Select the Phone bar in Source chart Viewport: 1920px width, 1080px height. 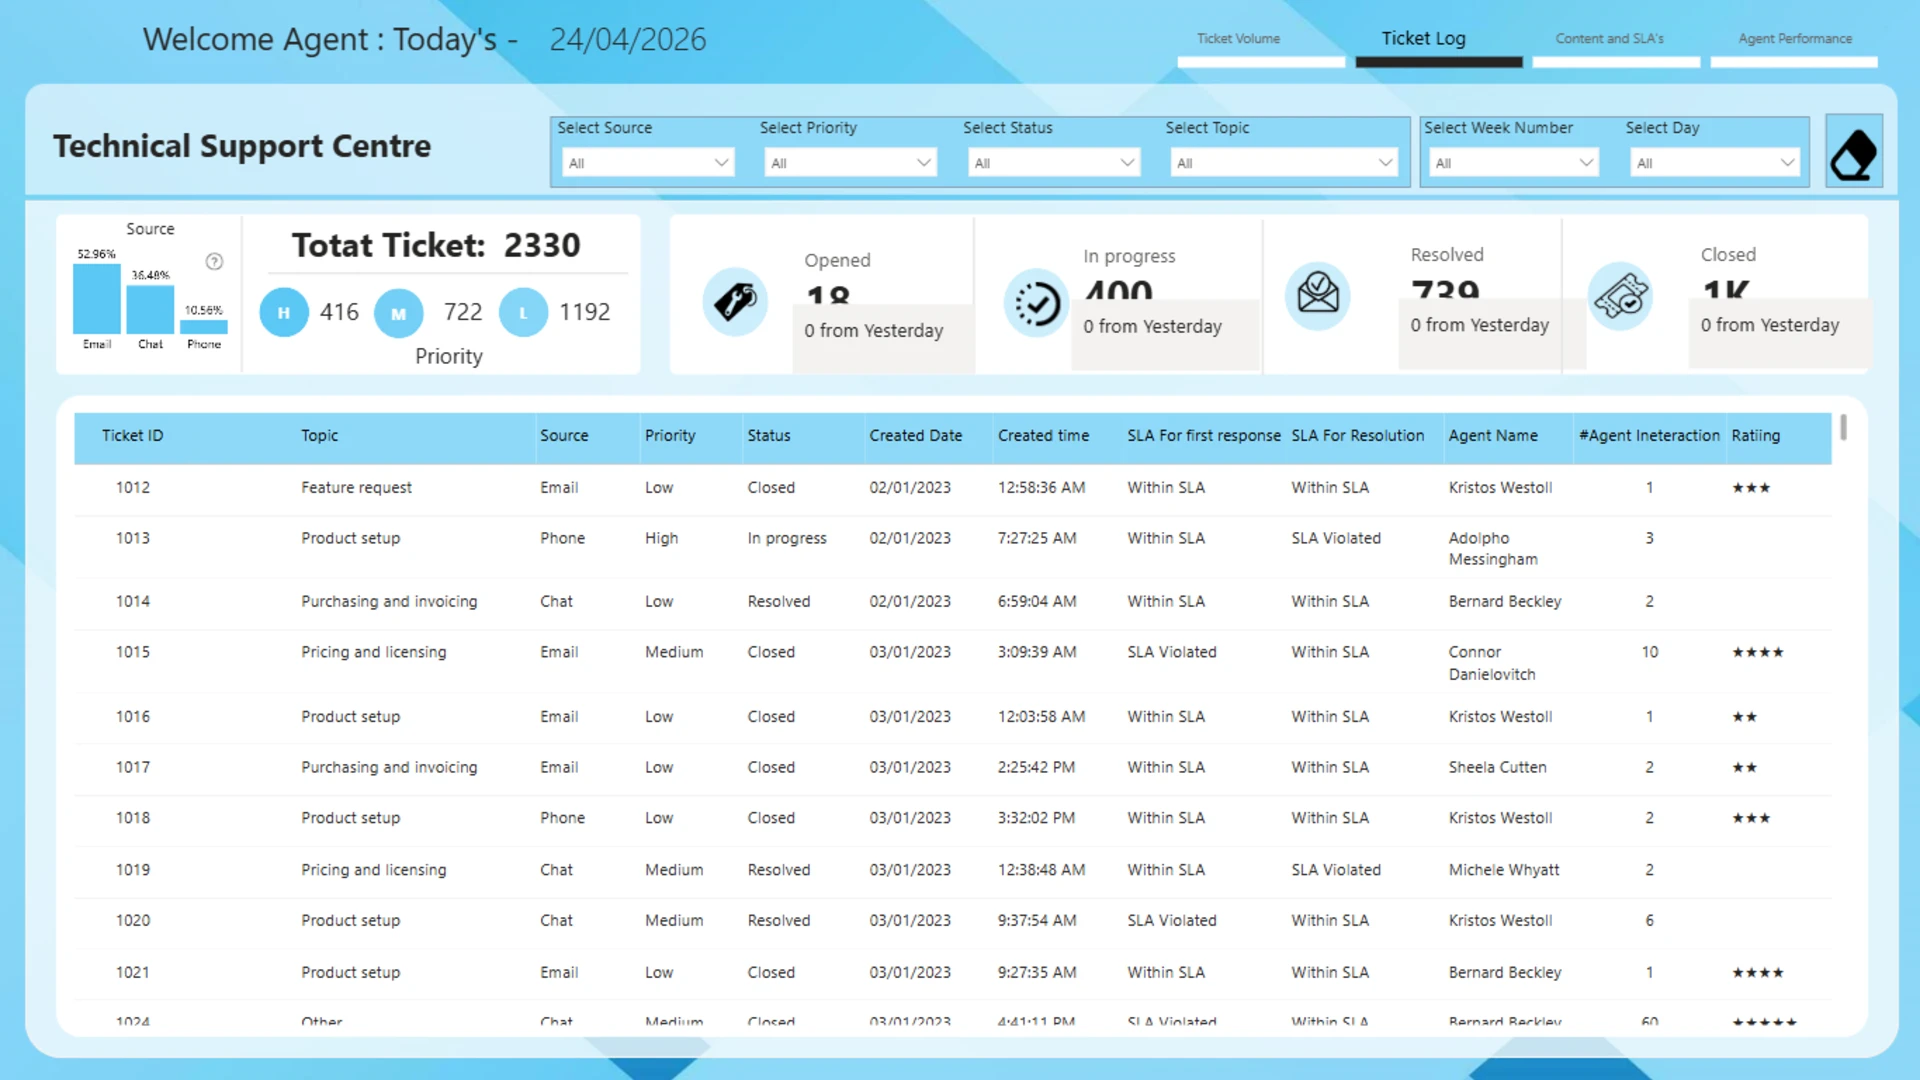click(204, 327)
